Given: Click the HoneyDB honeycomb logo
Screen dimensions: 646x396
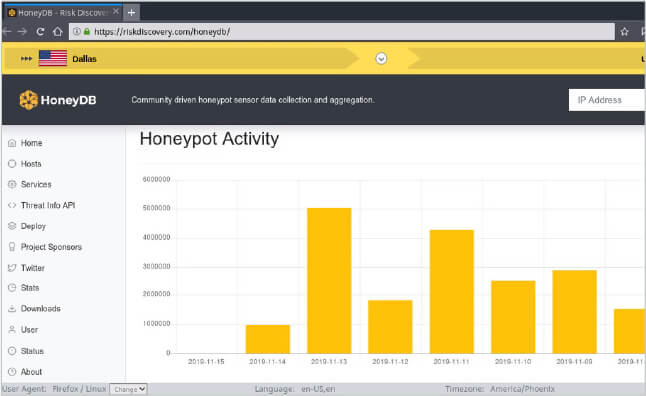Looking at the screenshot, I should pyautogui.click(x=28, y=100).
